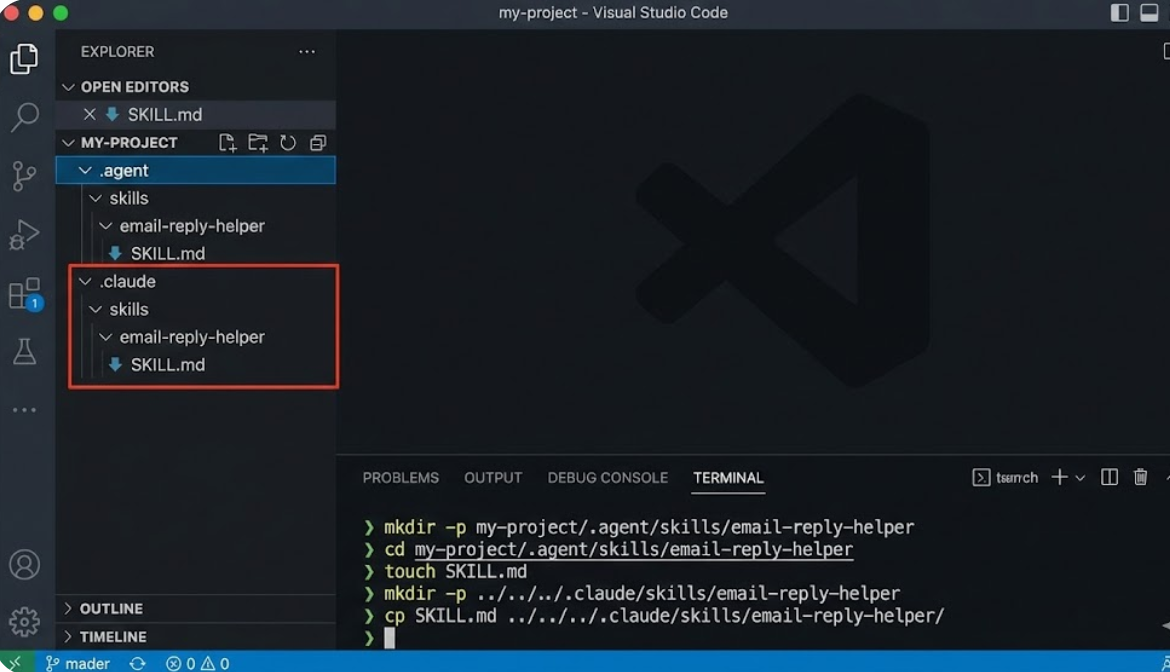Open the Testing flask view

[x=24, y=351]
